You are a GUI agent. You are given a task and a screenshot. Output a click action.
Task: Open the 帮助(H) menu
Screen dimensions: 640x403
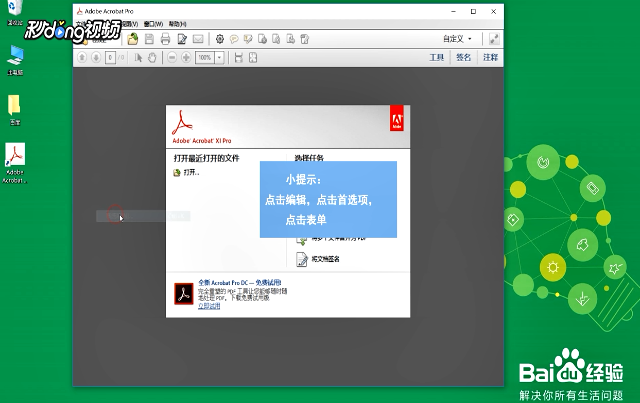tap(178, 24)
